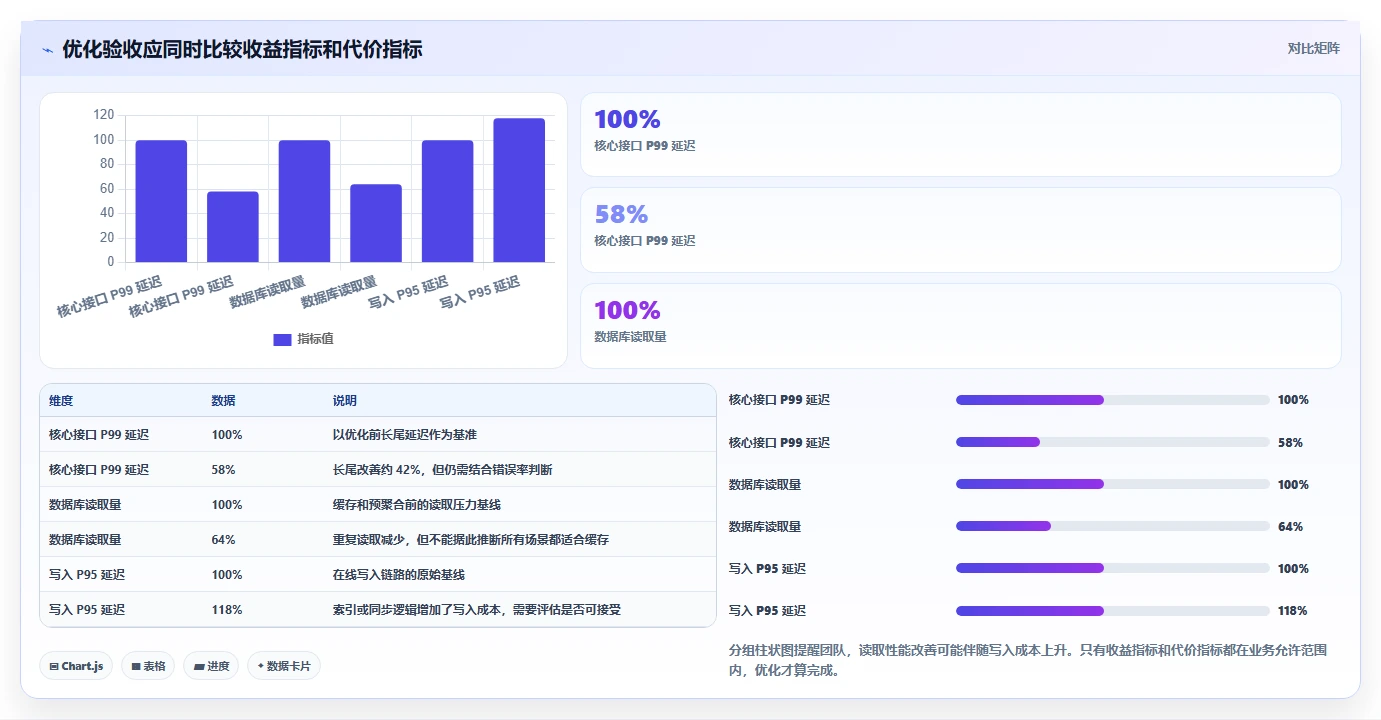Click the table cell 缓存和预聚合前的读取压力基线
The image size is (1381, 720).
(417, 505)
